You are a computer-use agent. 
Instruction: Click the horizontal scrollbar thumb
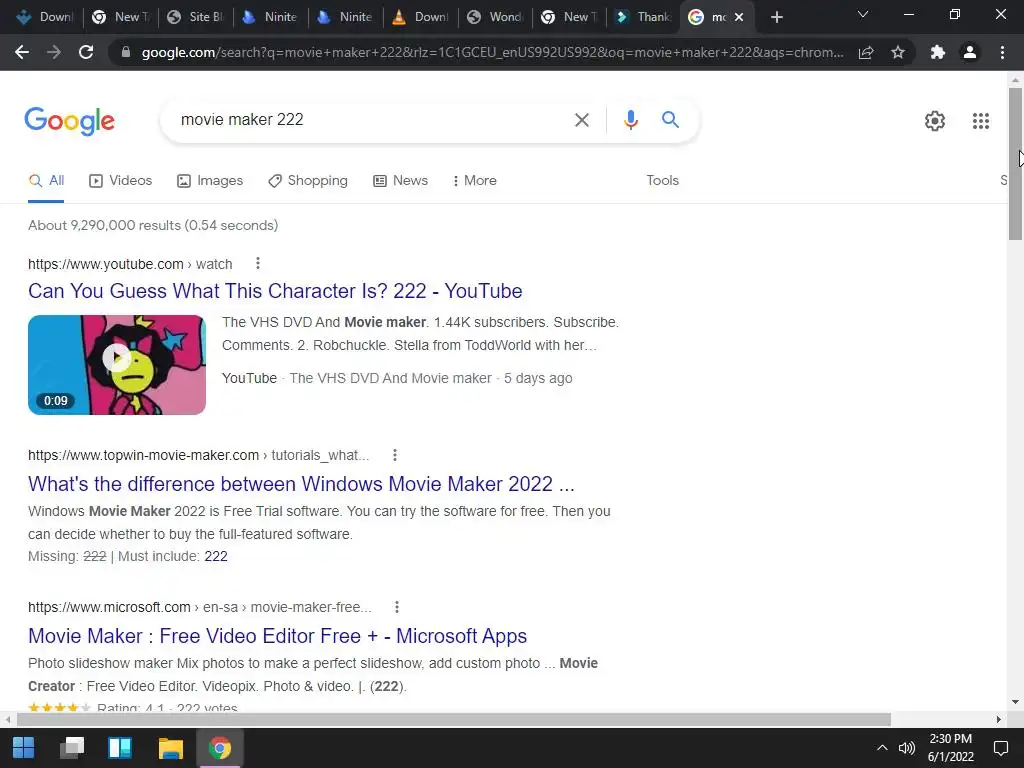454,719
